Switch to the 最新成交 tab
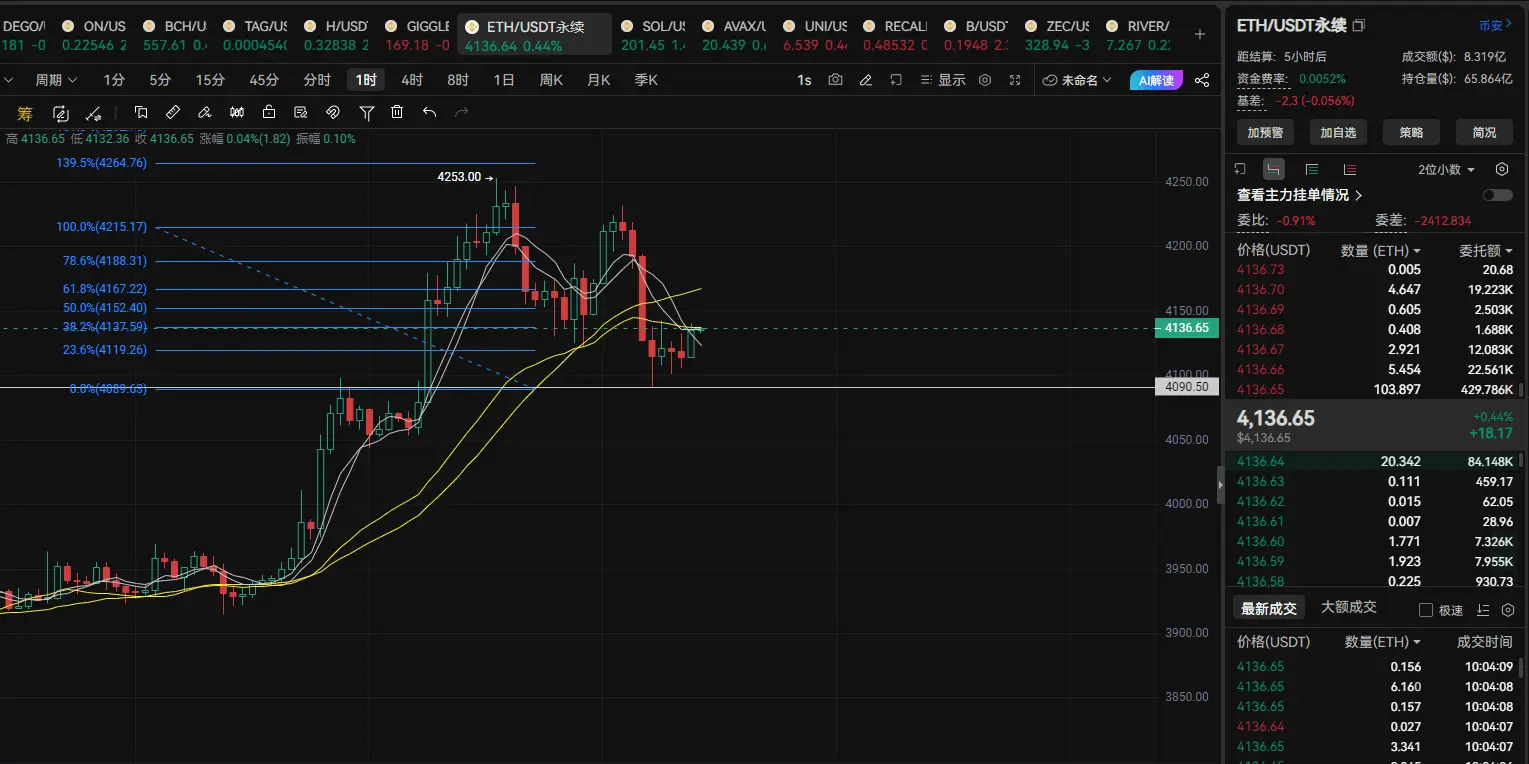Image resolution: width=1529 pixels, height=764 pixels. click(1268, 608)
